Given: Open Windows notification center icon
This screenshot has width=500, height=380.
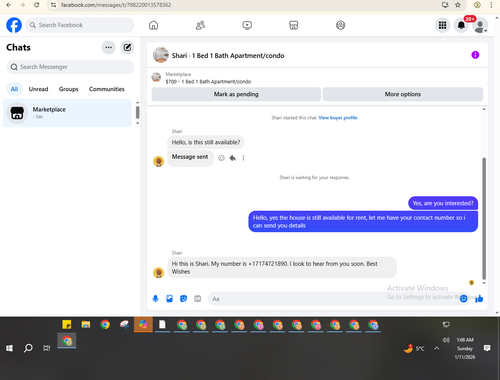Looking at the screenshot, I should point(487,348).
